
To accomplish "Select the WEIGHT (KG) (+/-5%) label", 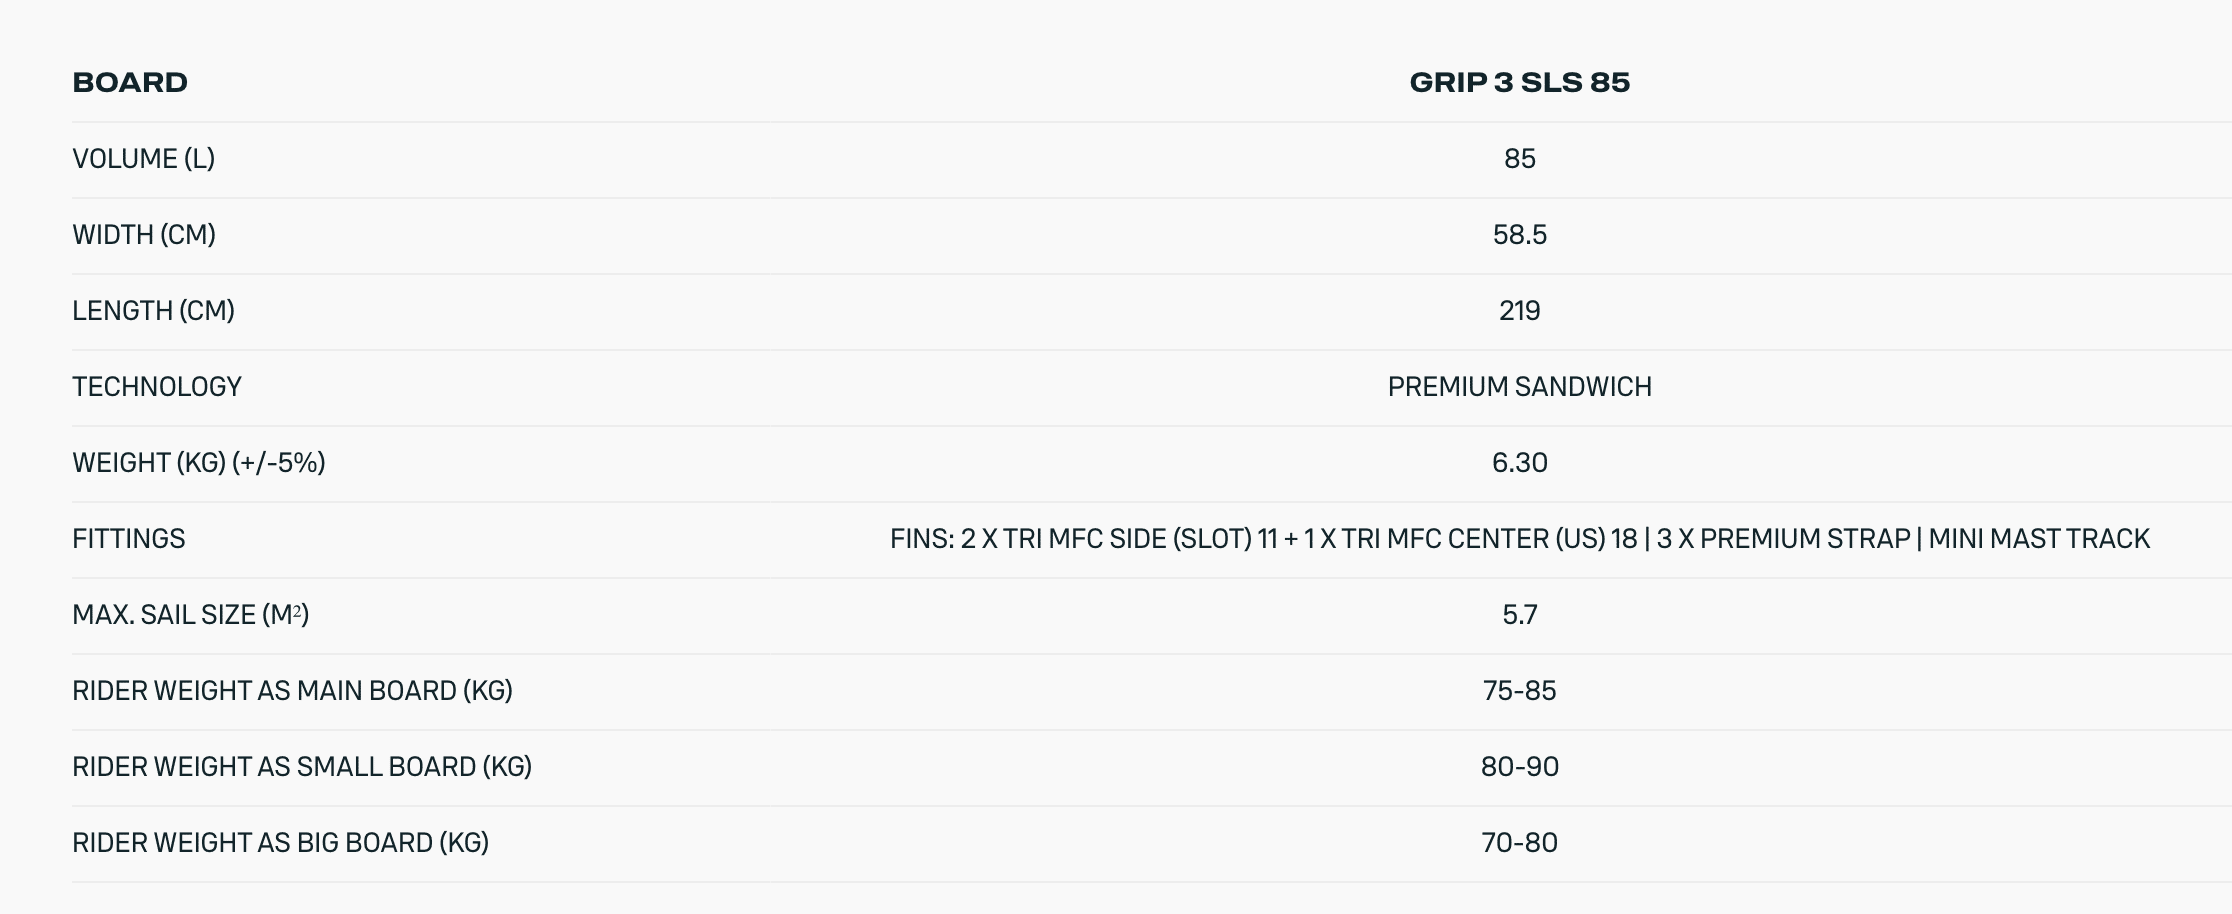I will pos(199,463).
